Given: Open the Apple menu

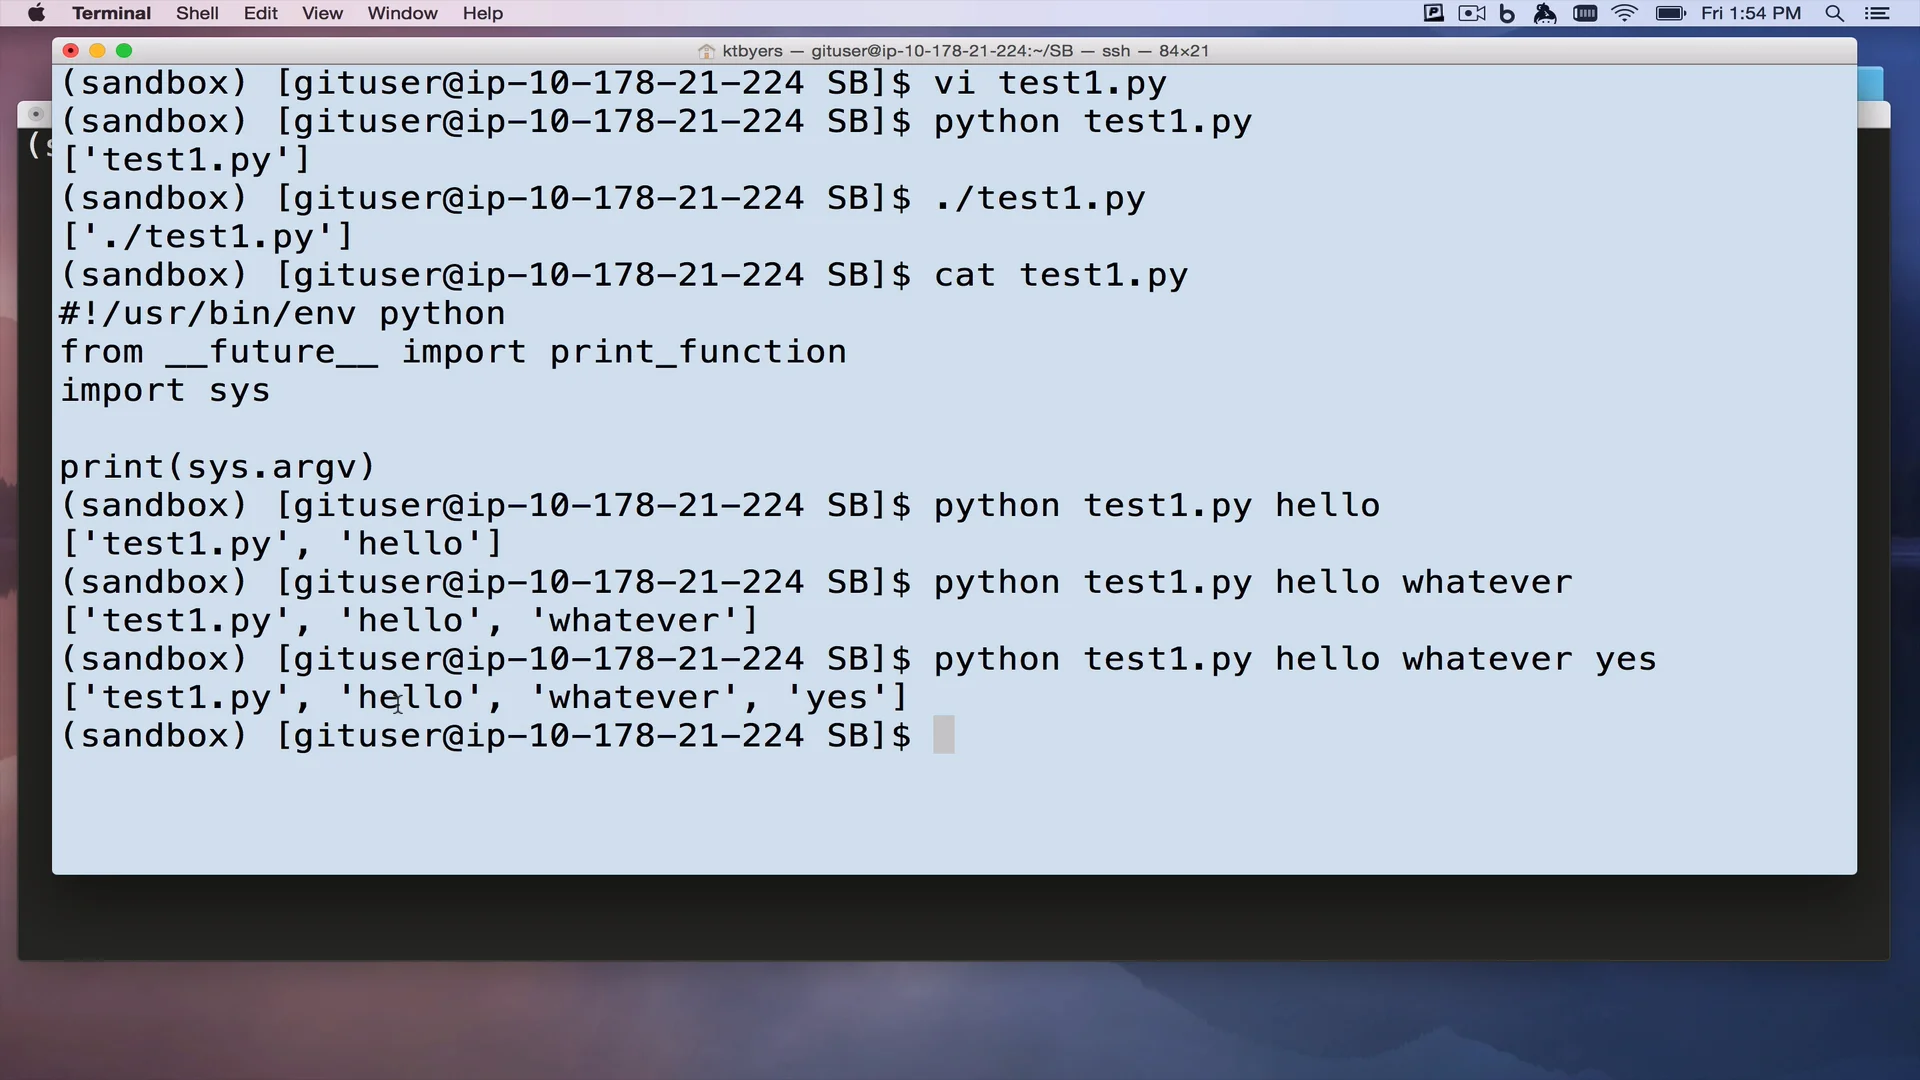Looking at the screenshot, I should [x=36, y=13].
